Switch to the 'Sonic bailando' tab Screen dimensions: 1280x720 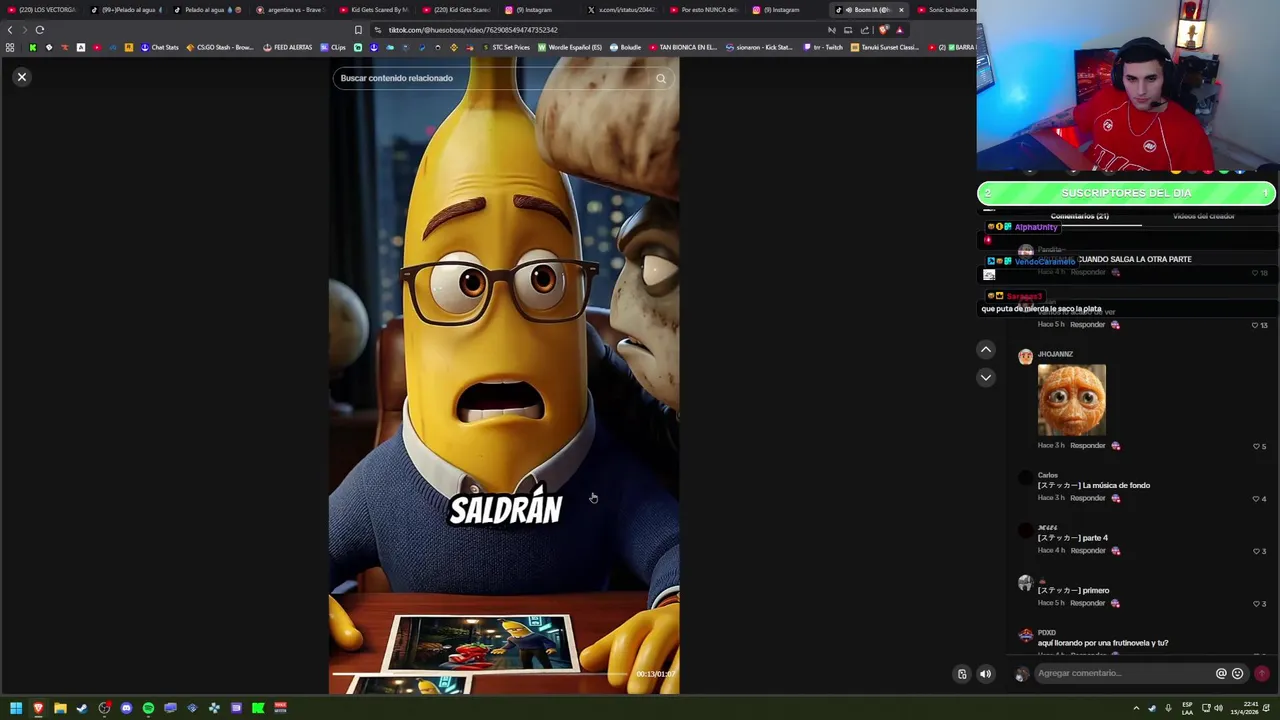946,10
